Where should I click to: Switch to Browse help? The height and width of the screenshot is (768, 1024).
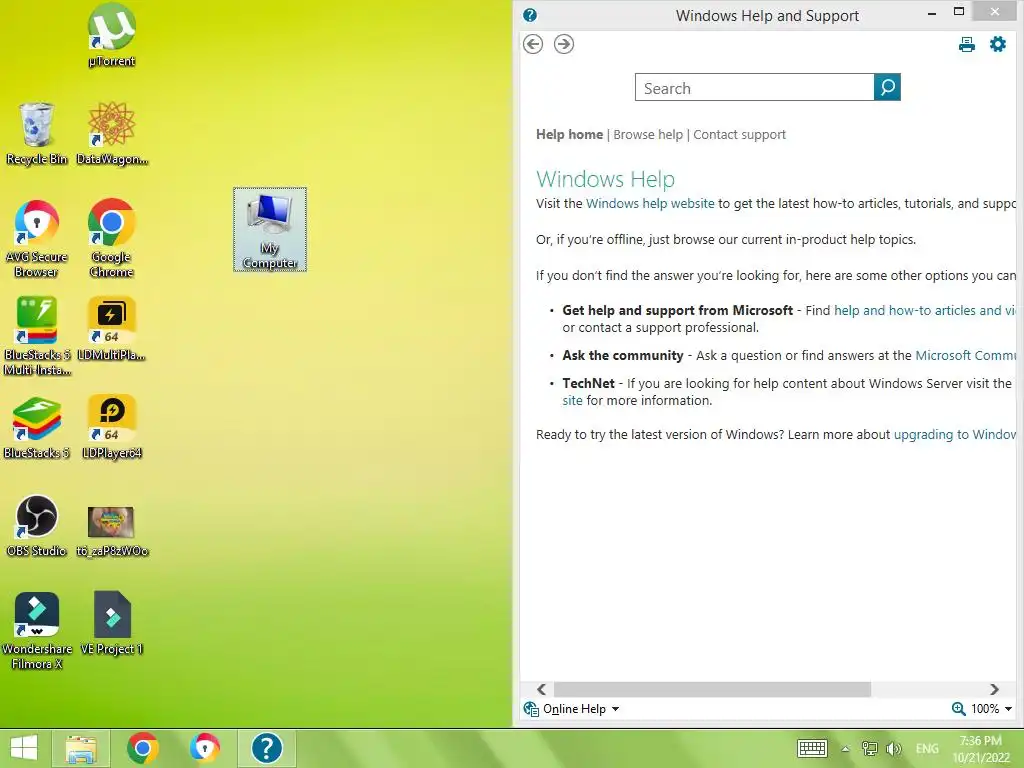pos(648,135)
